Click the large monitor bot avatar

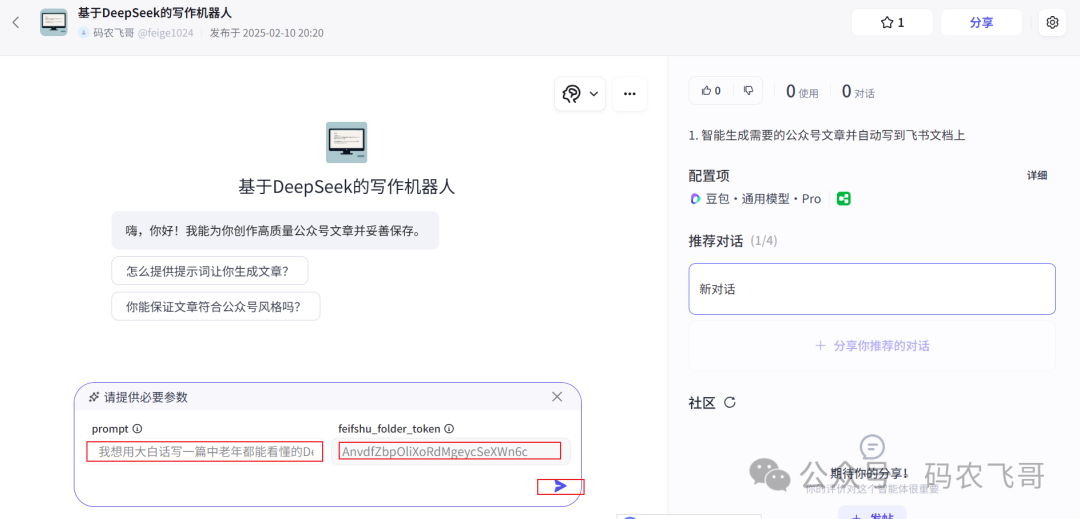(346, 142)
